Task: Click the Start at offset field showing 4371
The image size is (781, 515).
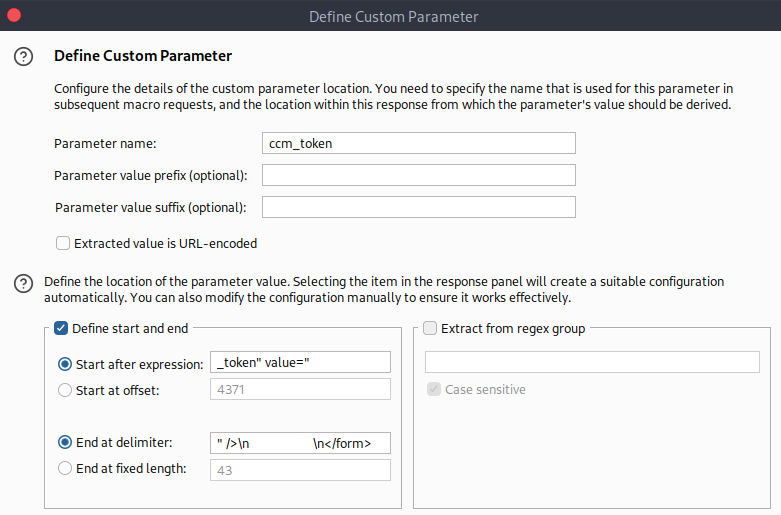Action: (x=300, y=390)
